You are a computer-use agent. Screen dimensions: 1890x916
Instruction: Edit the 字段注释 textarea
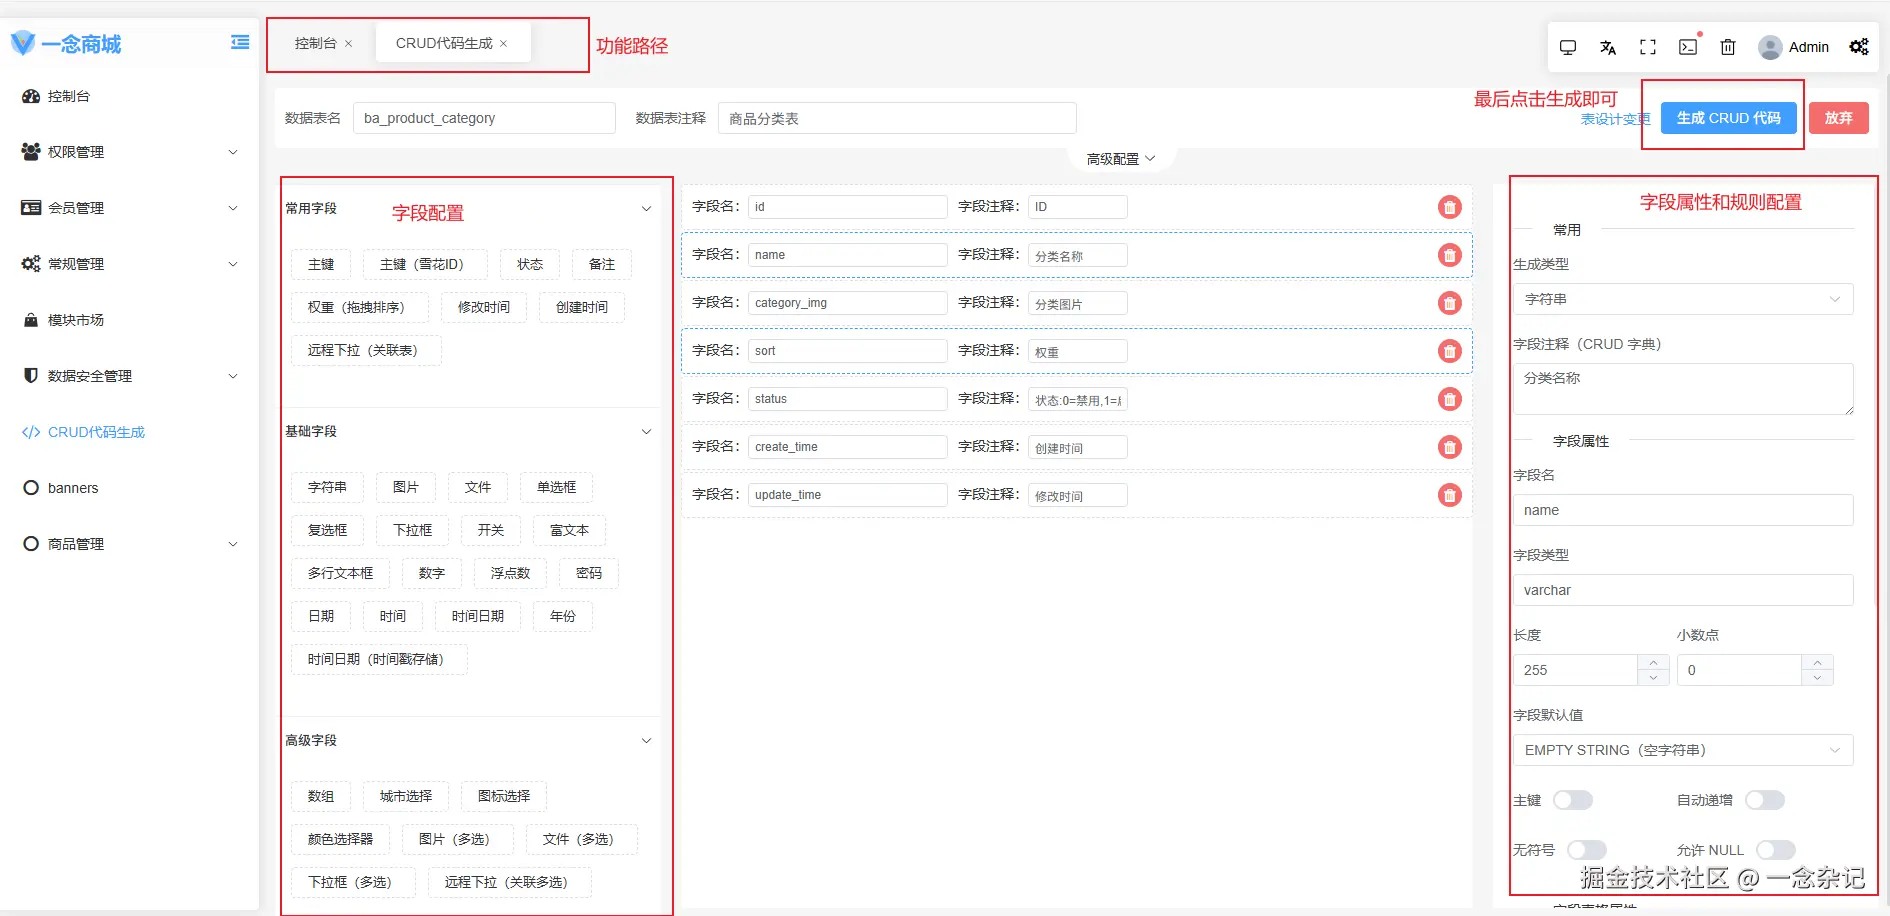point(1683,389)
